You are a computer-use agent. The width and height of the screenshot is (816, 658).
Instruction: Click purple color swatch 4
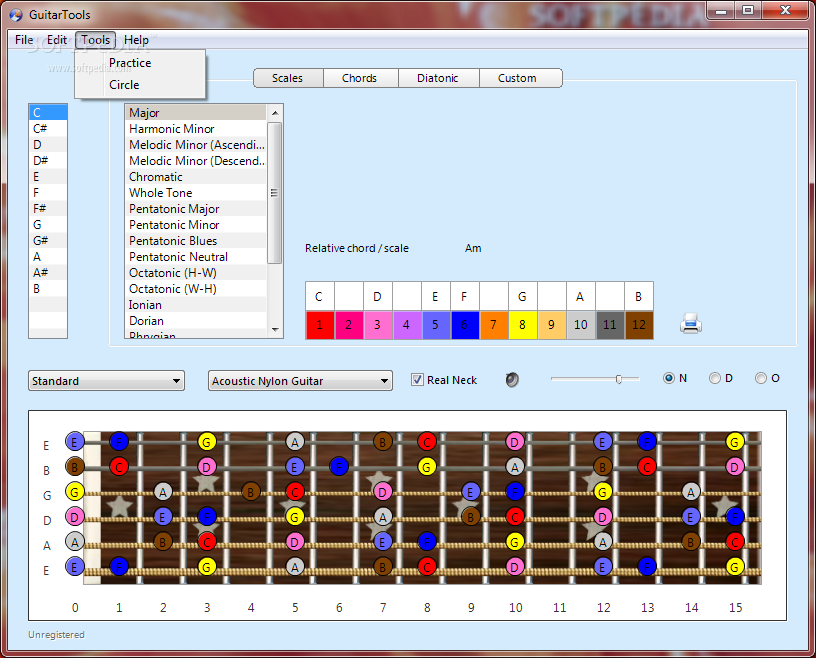tap(406, 325)
